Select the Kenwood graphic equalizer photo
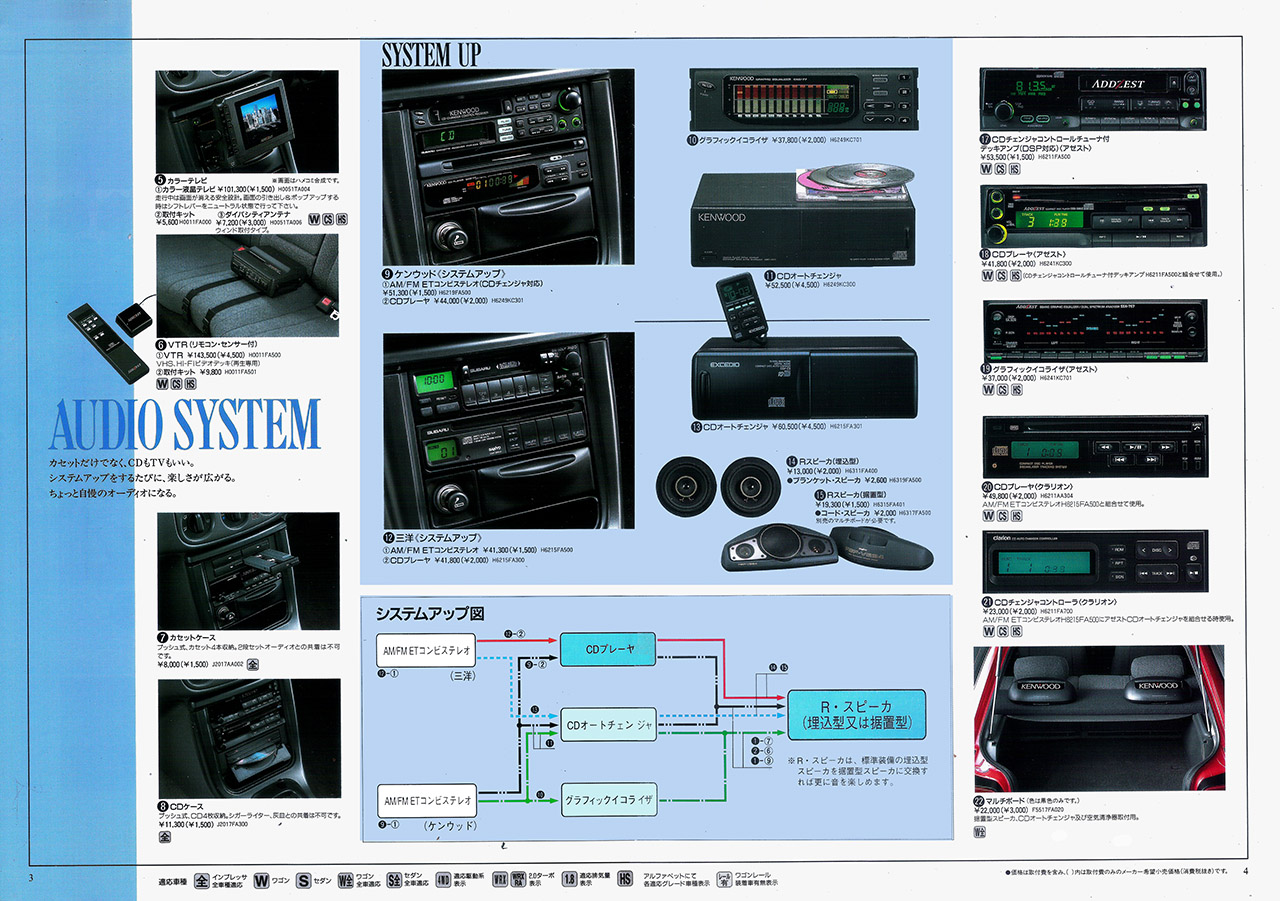This screenshot has height=901, width=1280. (802, 99)
